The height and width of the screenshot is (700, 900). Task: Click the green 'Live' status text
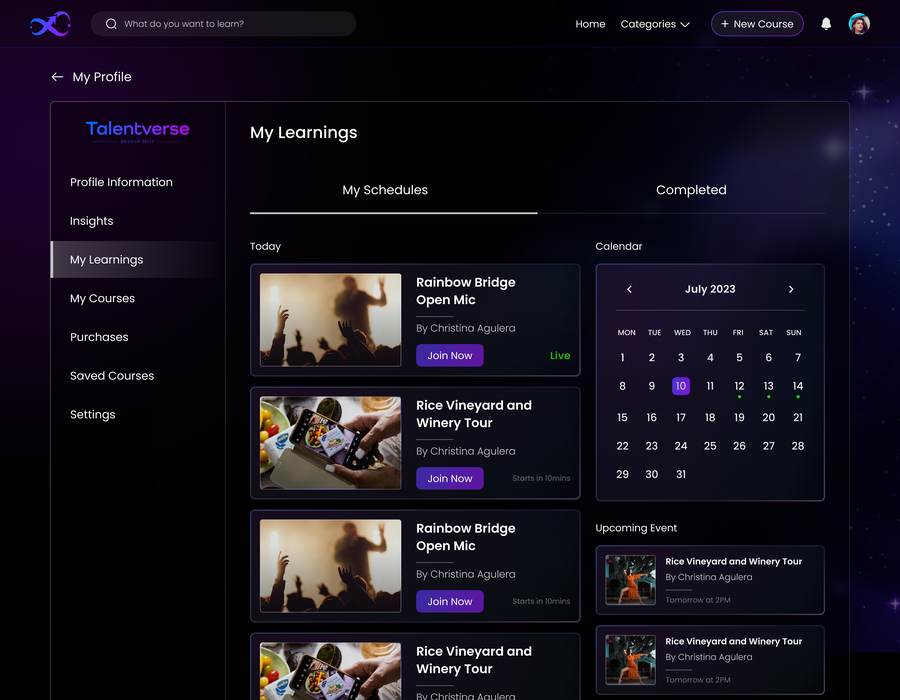pos(560,355)
